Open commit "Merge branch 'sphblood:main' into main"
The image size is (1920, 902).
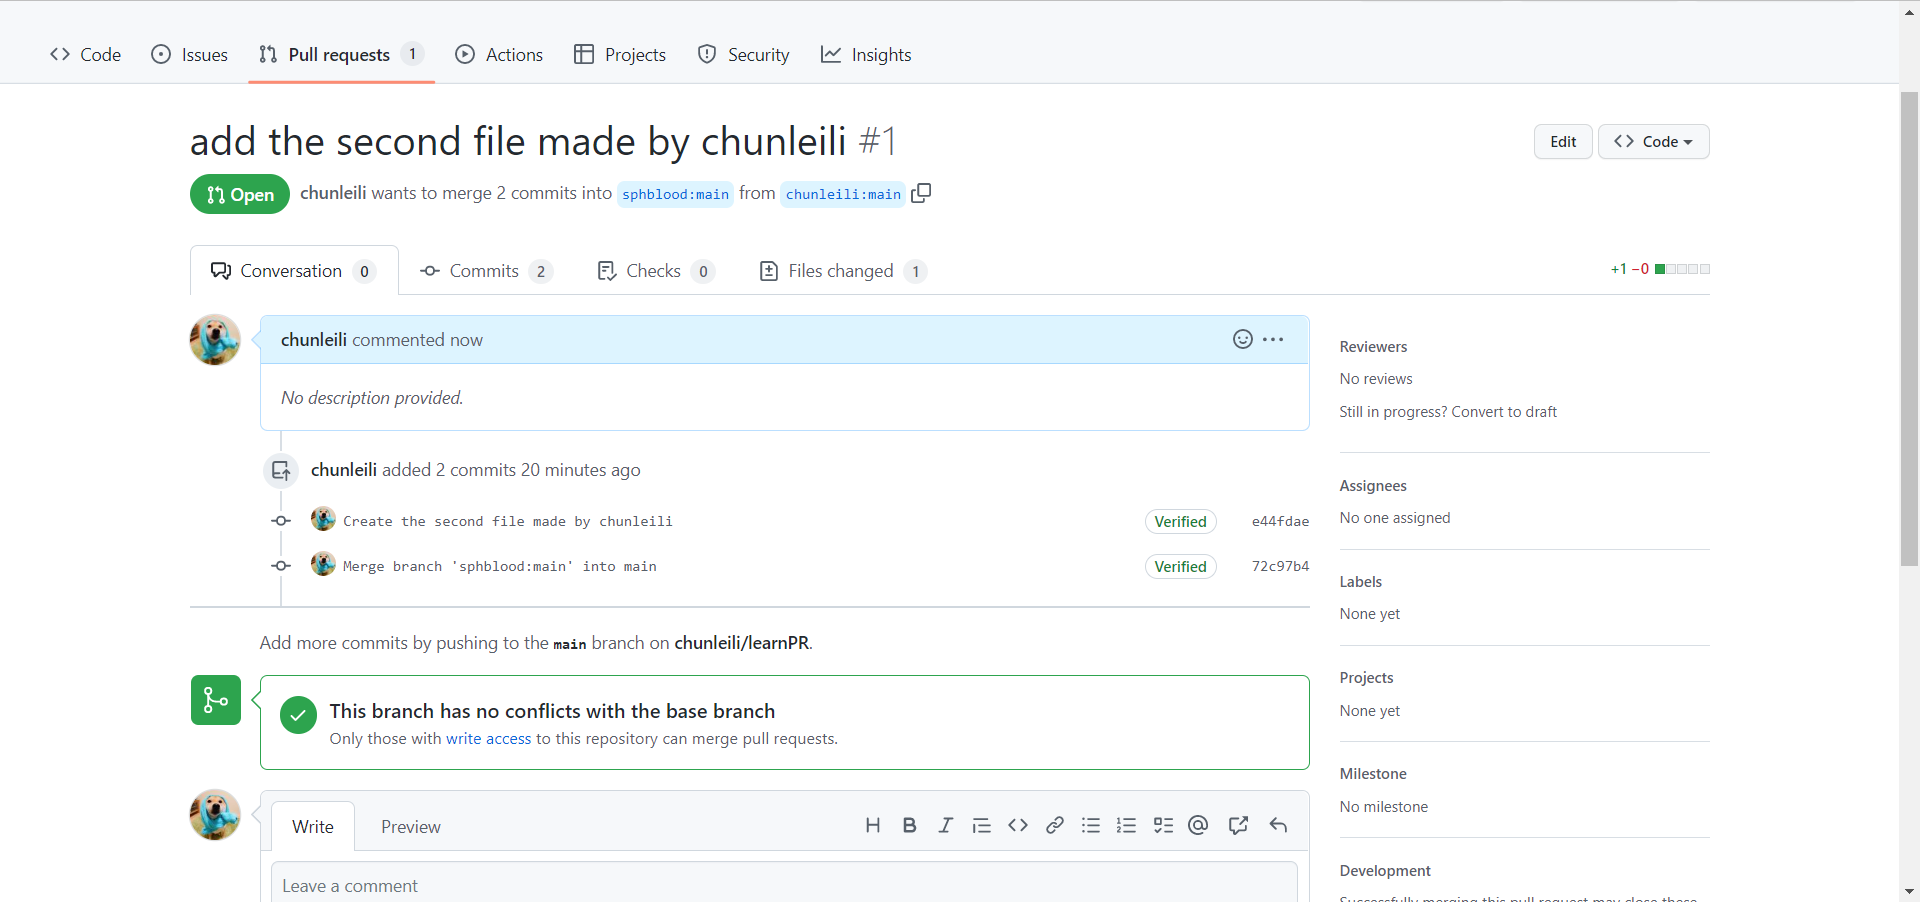pyautogui.click(x=500, y=566)
